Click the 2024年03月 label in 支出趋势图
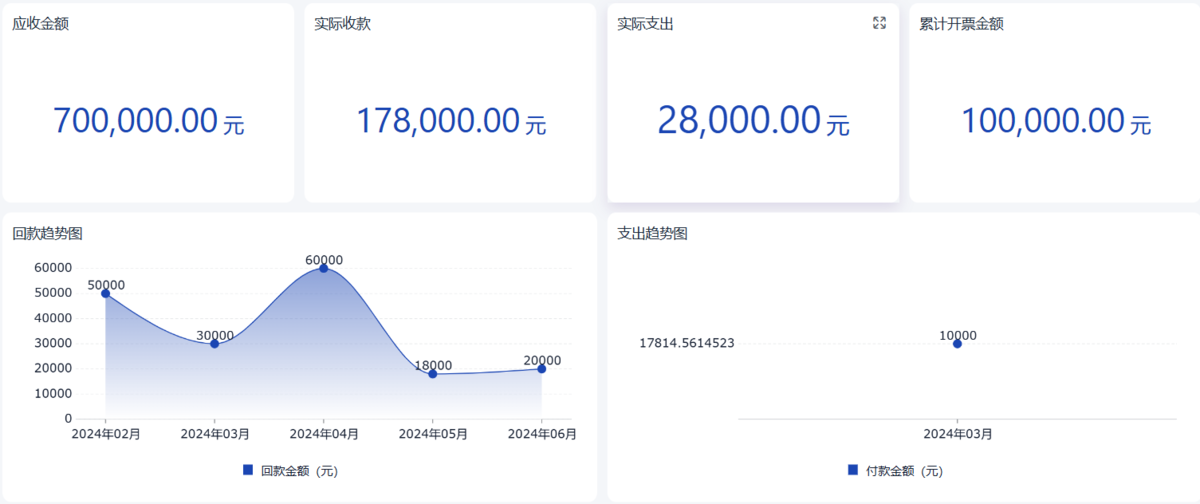Image resolution: width=1200 pixels, height=504 pixels. coord(957,434)
